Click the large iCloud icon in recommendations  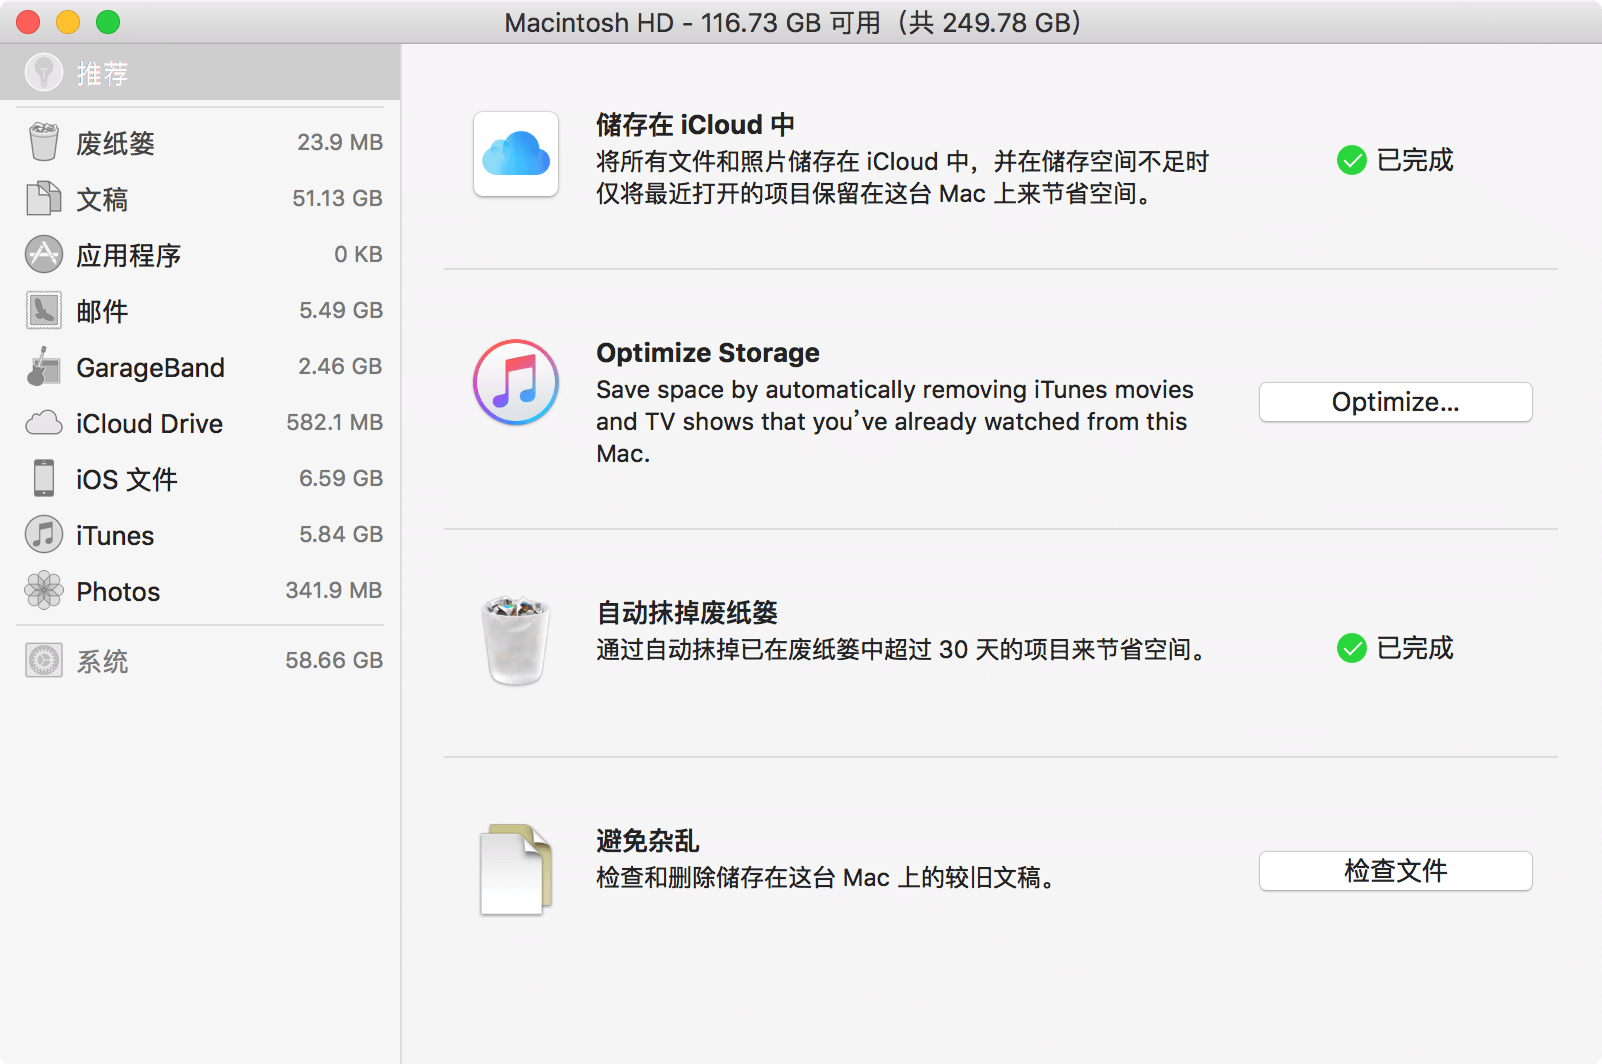[x=516, y=154]
